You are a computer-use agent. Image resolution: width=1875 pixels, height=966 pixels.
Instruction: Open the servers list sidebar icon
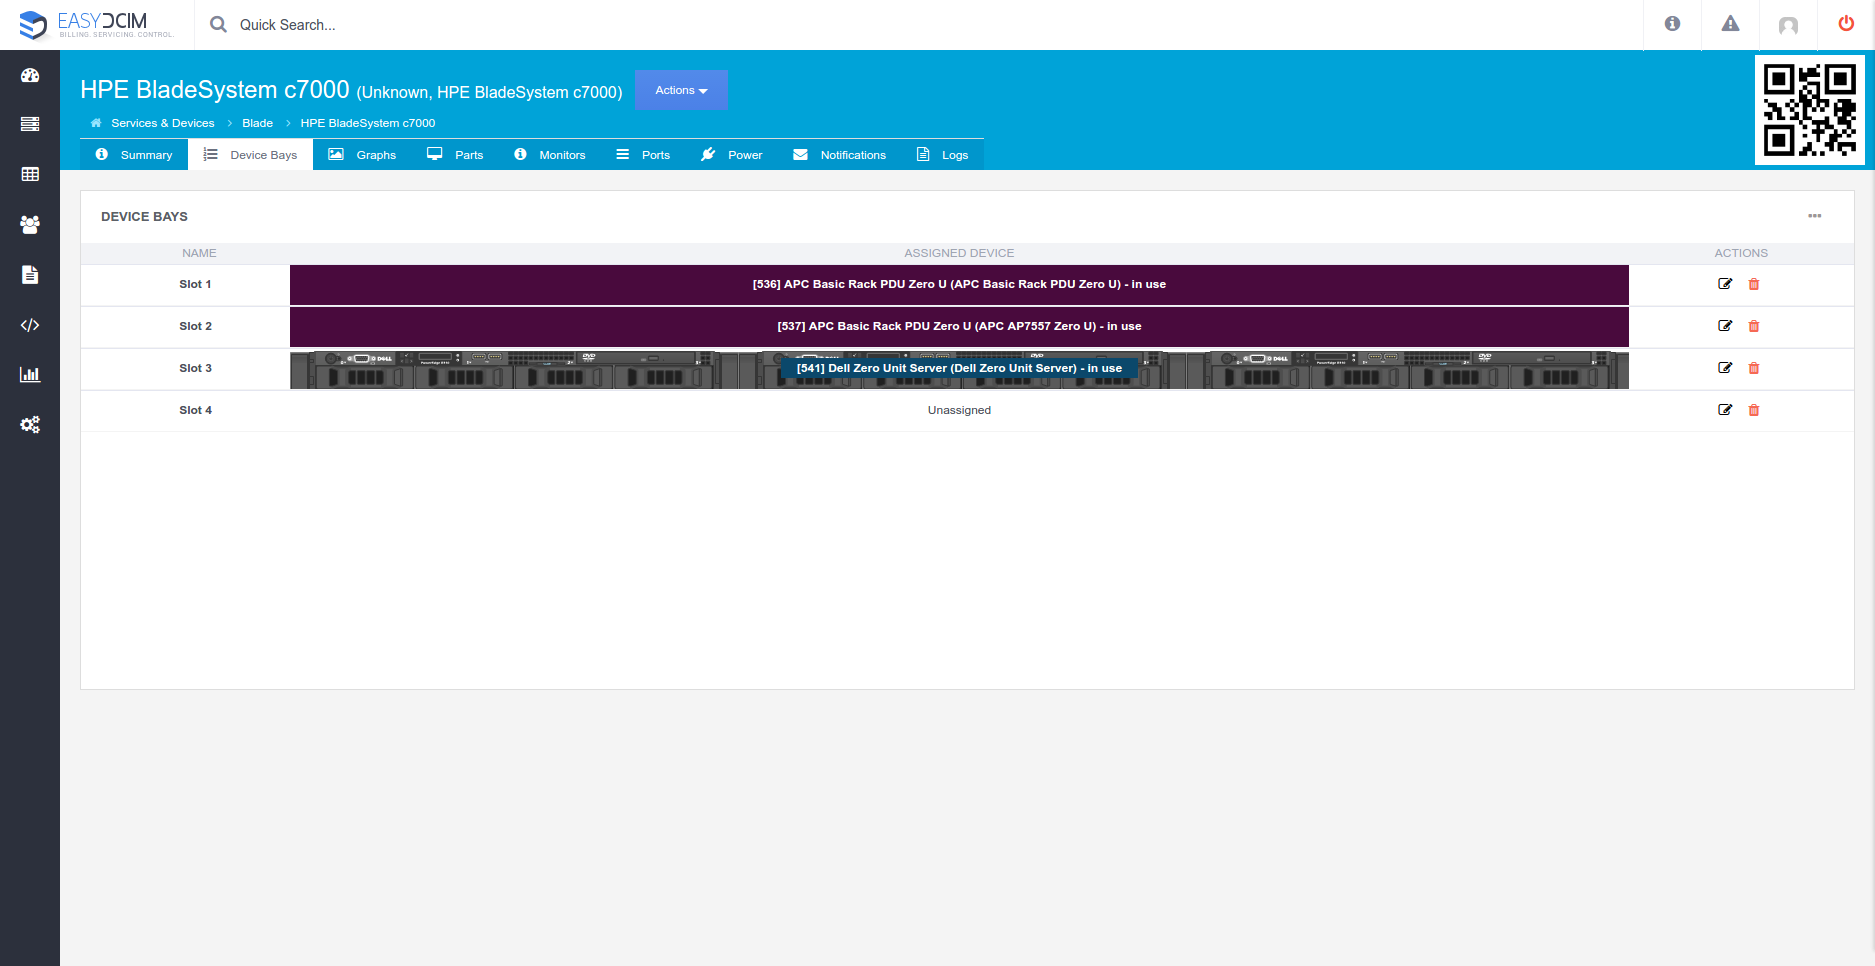[x=30, y=124]
